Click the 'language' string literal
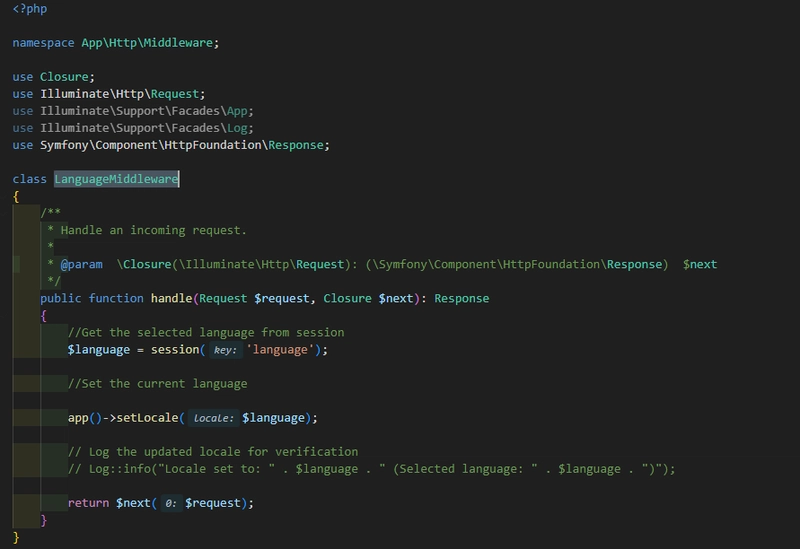This screenshot has width=800, height=549. [281, 349]
